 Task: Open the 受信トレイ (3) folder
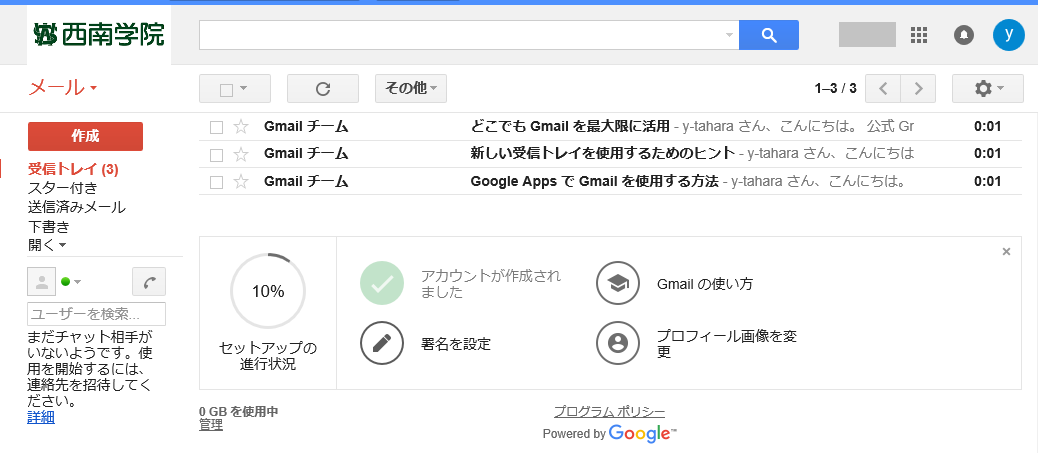(73, 170)
